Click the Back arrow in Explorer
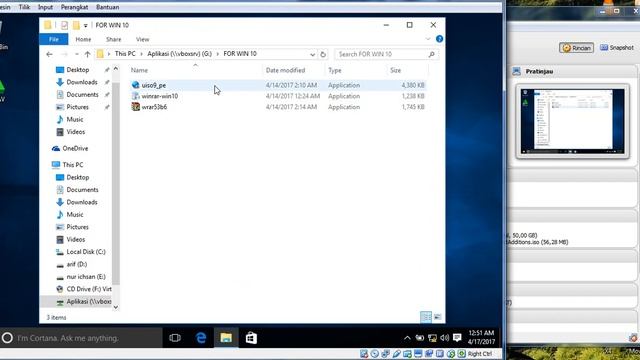The height and width of the screenshot is (360, 640). [49, 54]
